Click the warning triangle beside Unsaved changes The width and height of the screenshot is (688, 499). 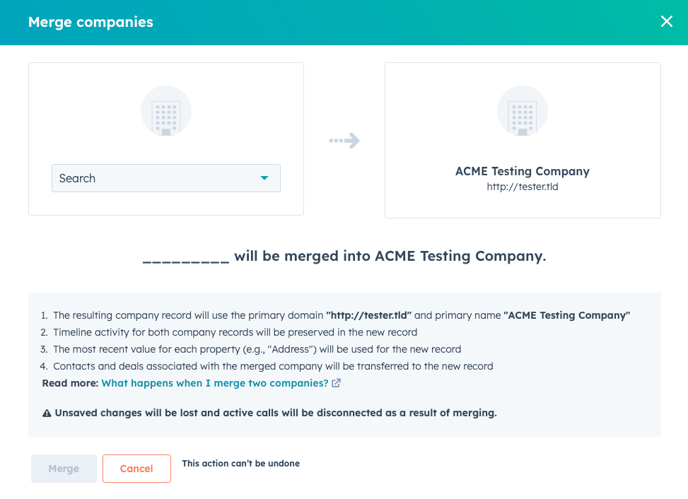[47, 413]
